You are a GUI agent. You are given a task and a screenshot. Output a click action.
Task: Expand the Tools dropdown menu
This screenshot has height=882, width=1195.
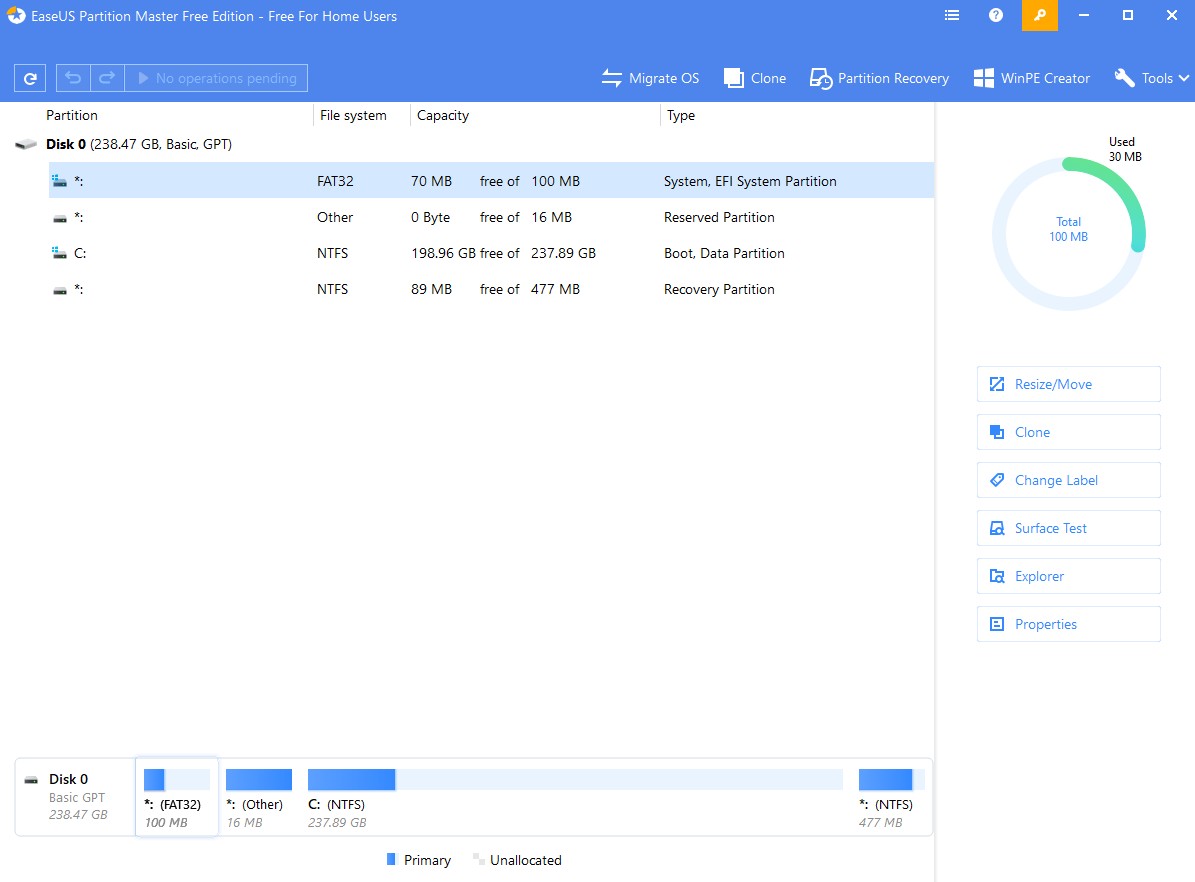pyautogui.click(x=1152, y=78)
